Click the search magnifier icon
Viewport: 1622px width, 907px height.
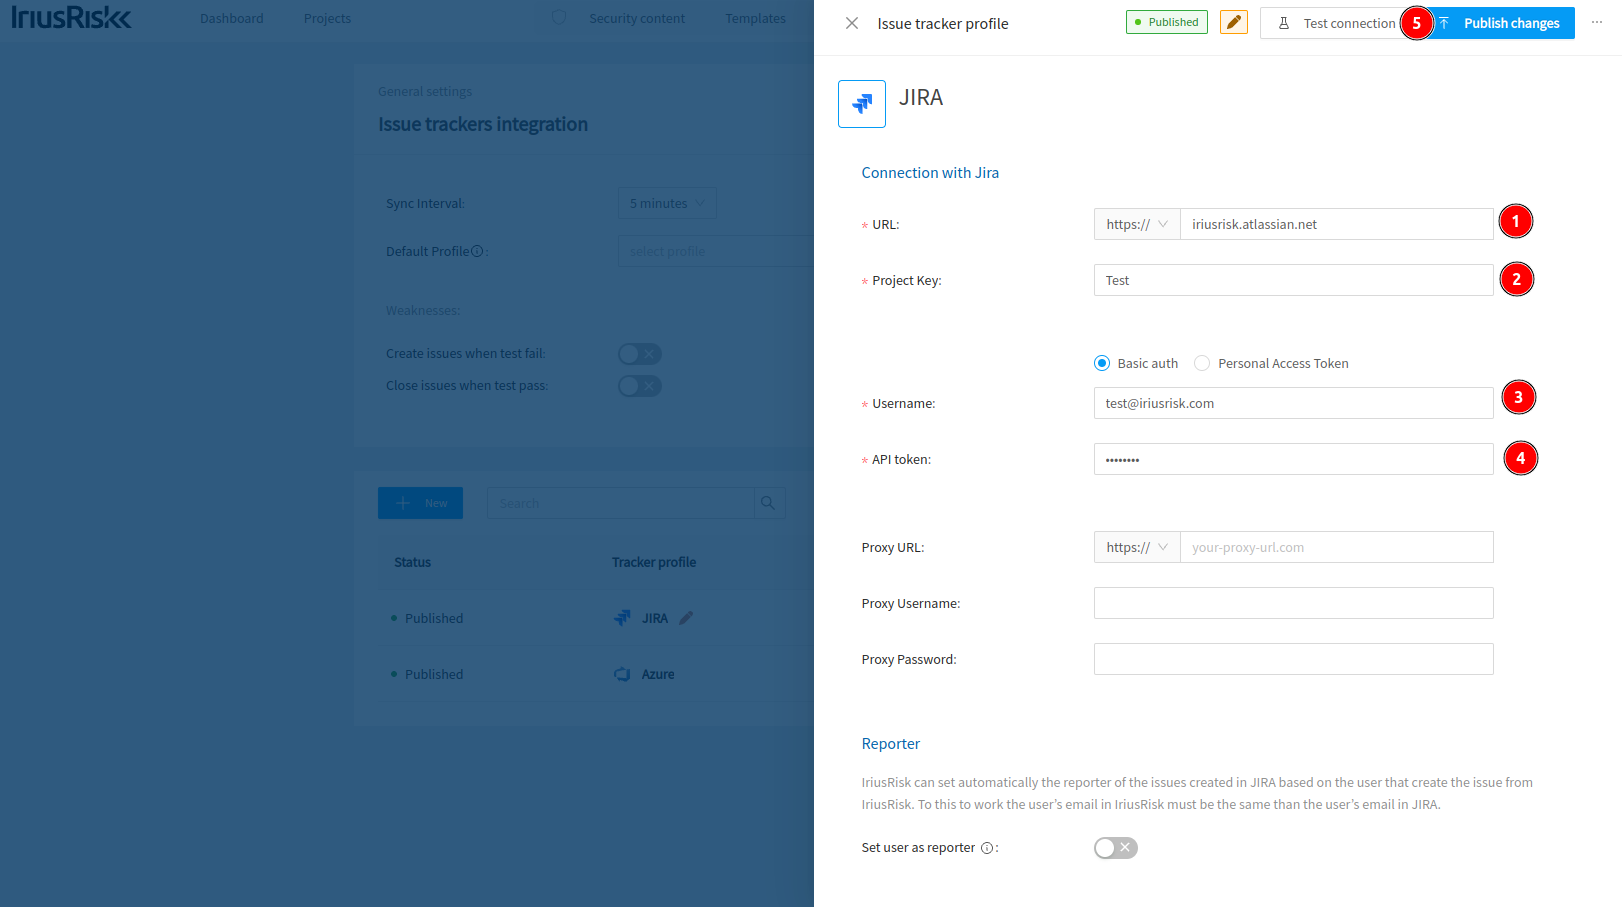(768, 503)
